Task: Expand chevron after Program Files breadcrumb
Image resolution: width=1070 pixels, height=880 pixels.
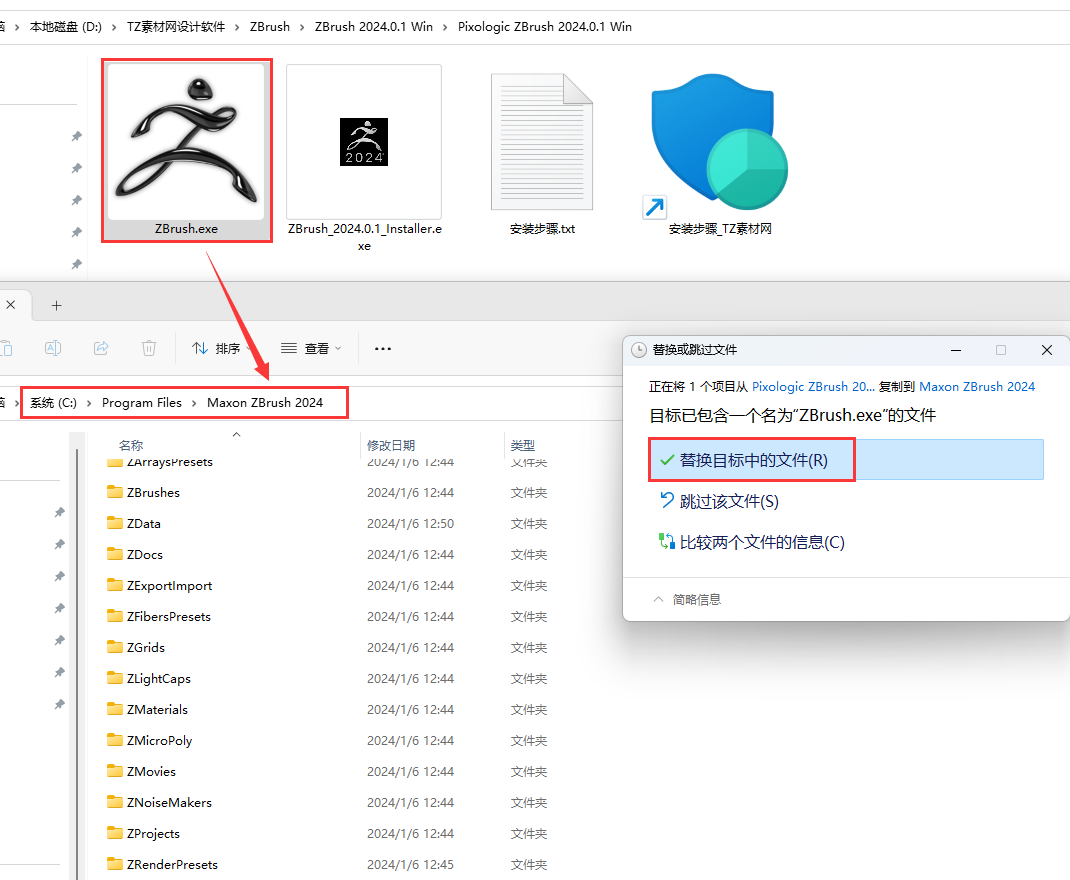Action: 194,403
